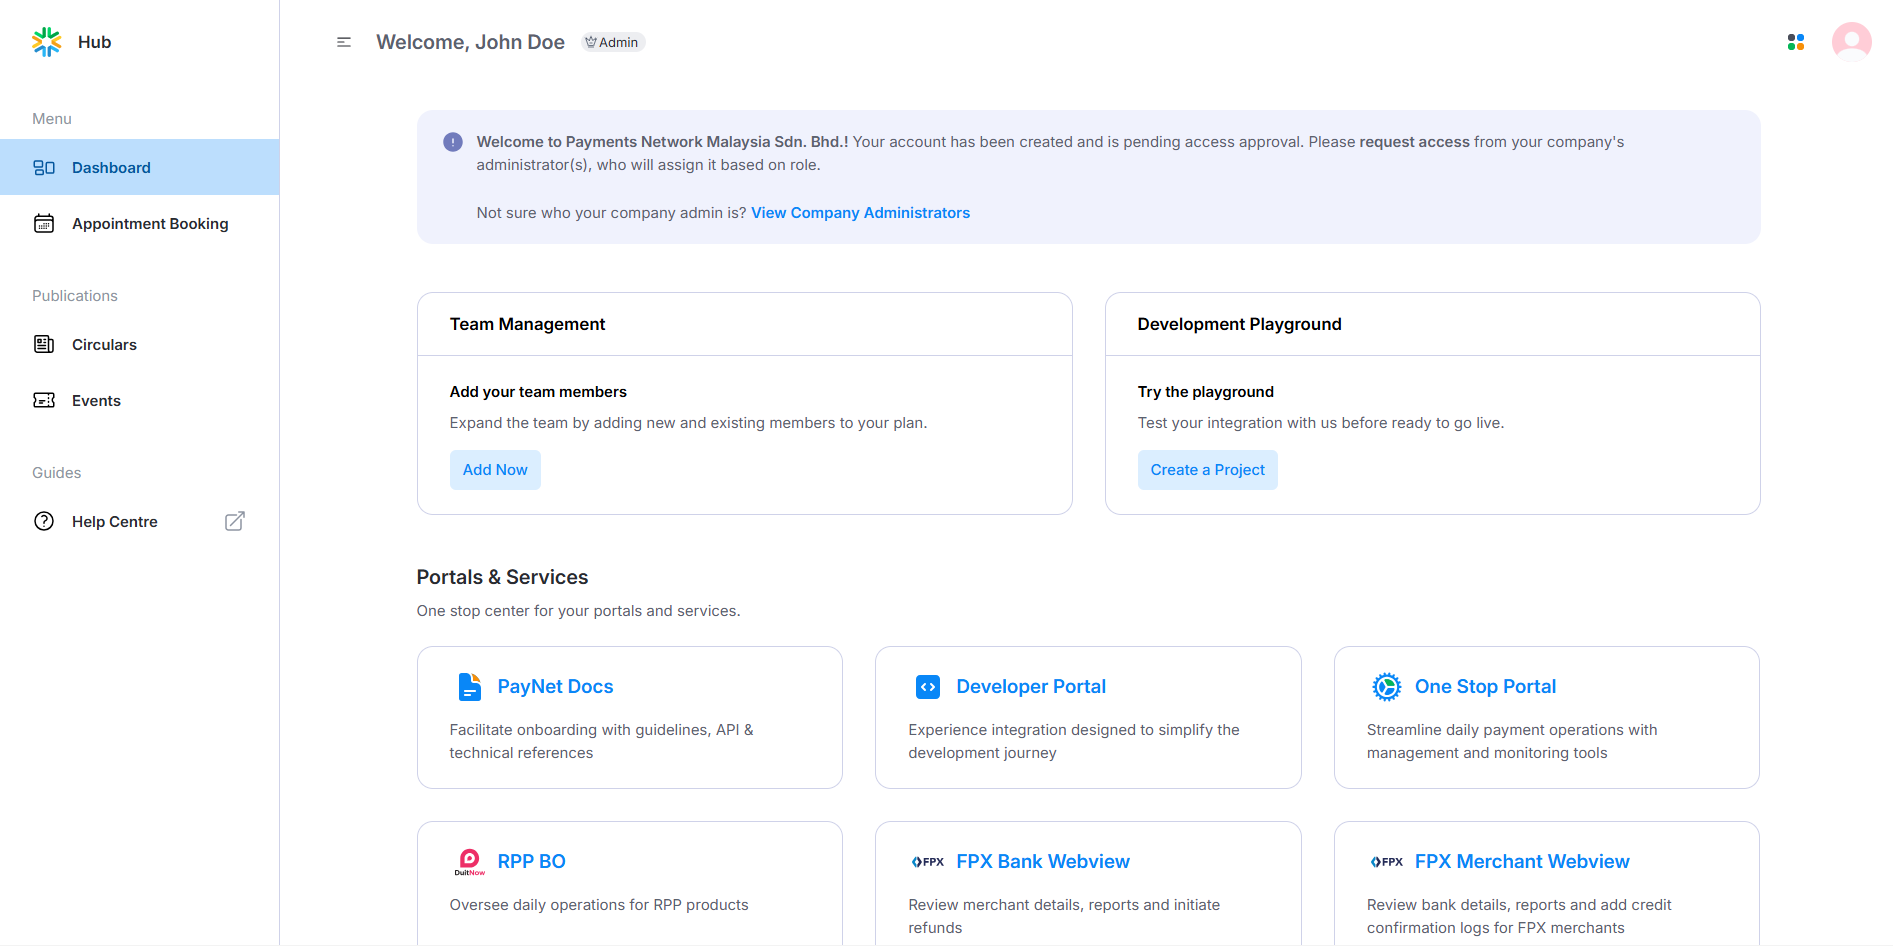The height and width of the screenshot is (946, 1893).
Task: Click the Admin role badge
Action: click(x=613, y=42)
